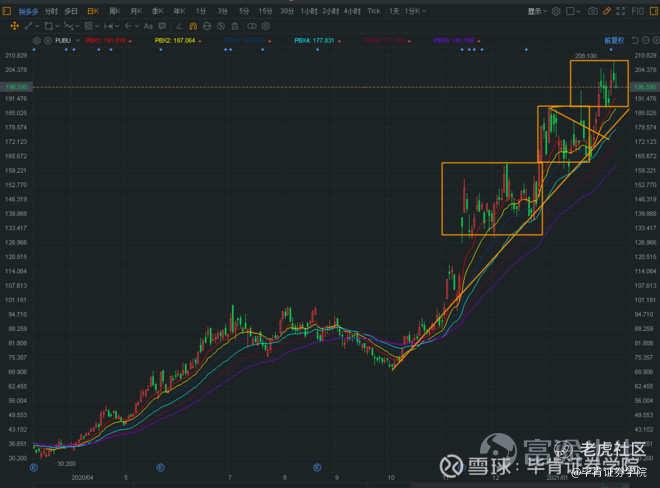The image size is (660, 488).
Task: Open the last period dropdown in tab row
Action: (x=415, y=11)
